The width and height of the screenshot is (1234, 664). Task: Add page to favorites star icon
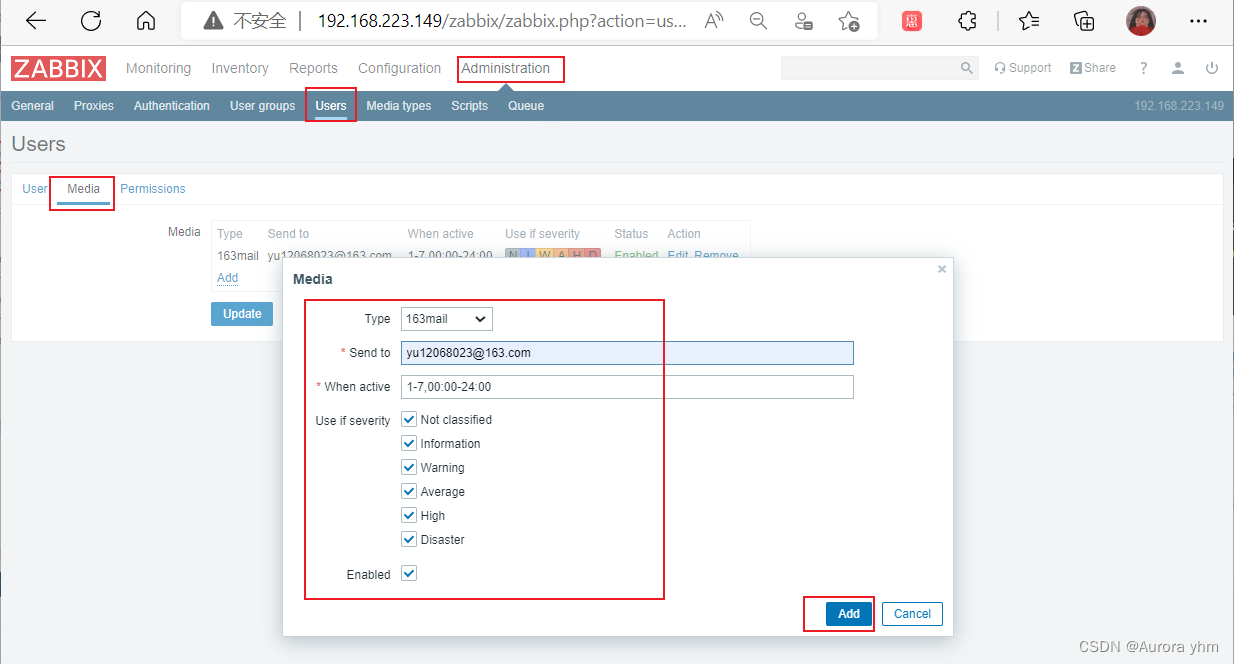tap(848, 21)
